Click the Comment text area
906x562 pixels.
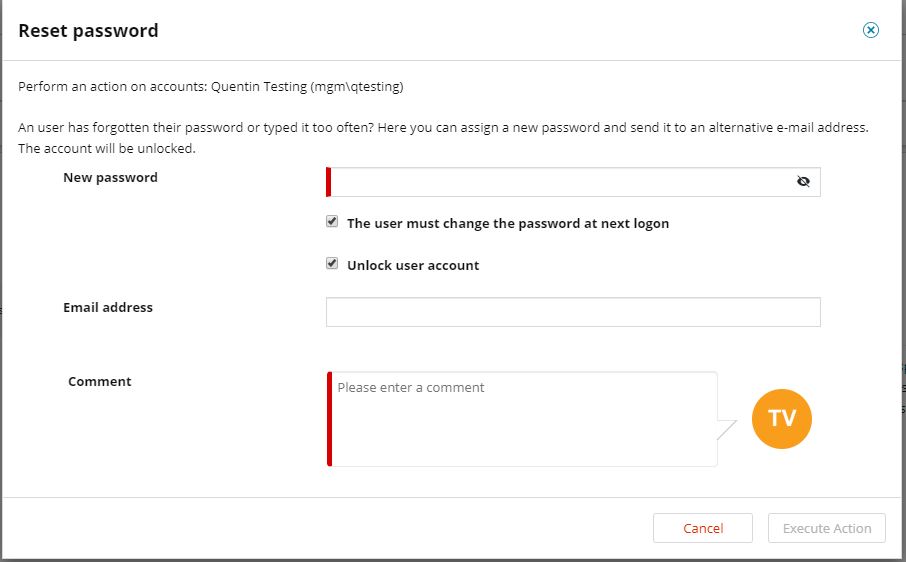[x=523, y=419]
